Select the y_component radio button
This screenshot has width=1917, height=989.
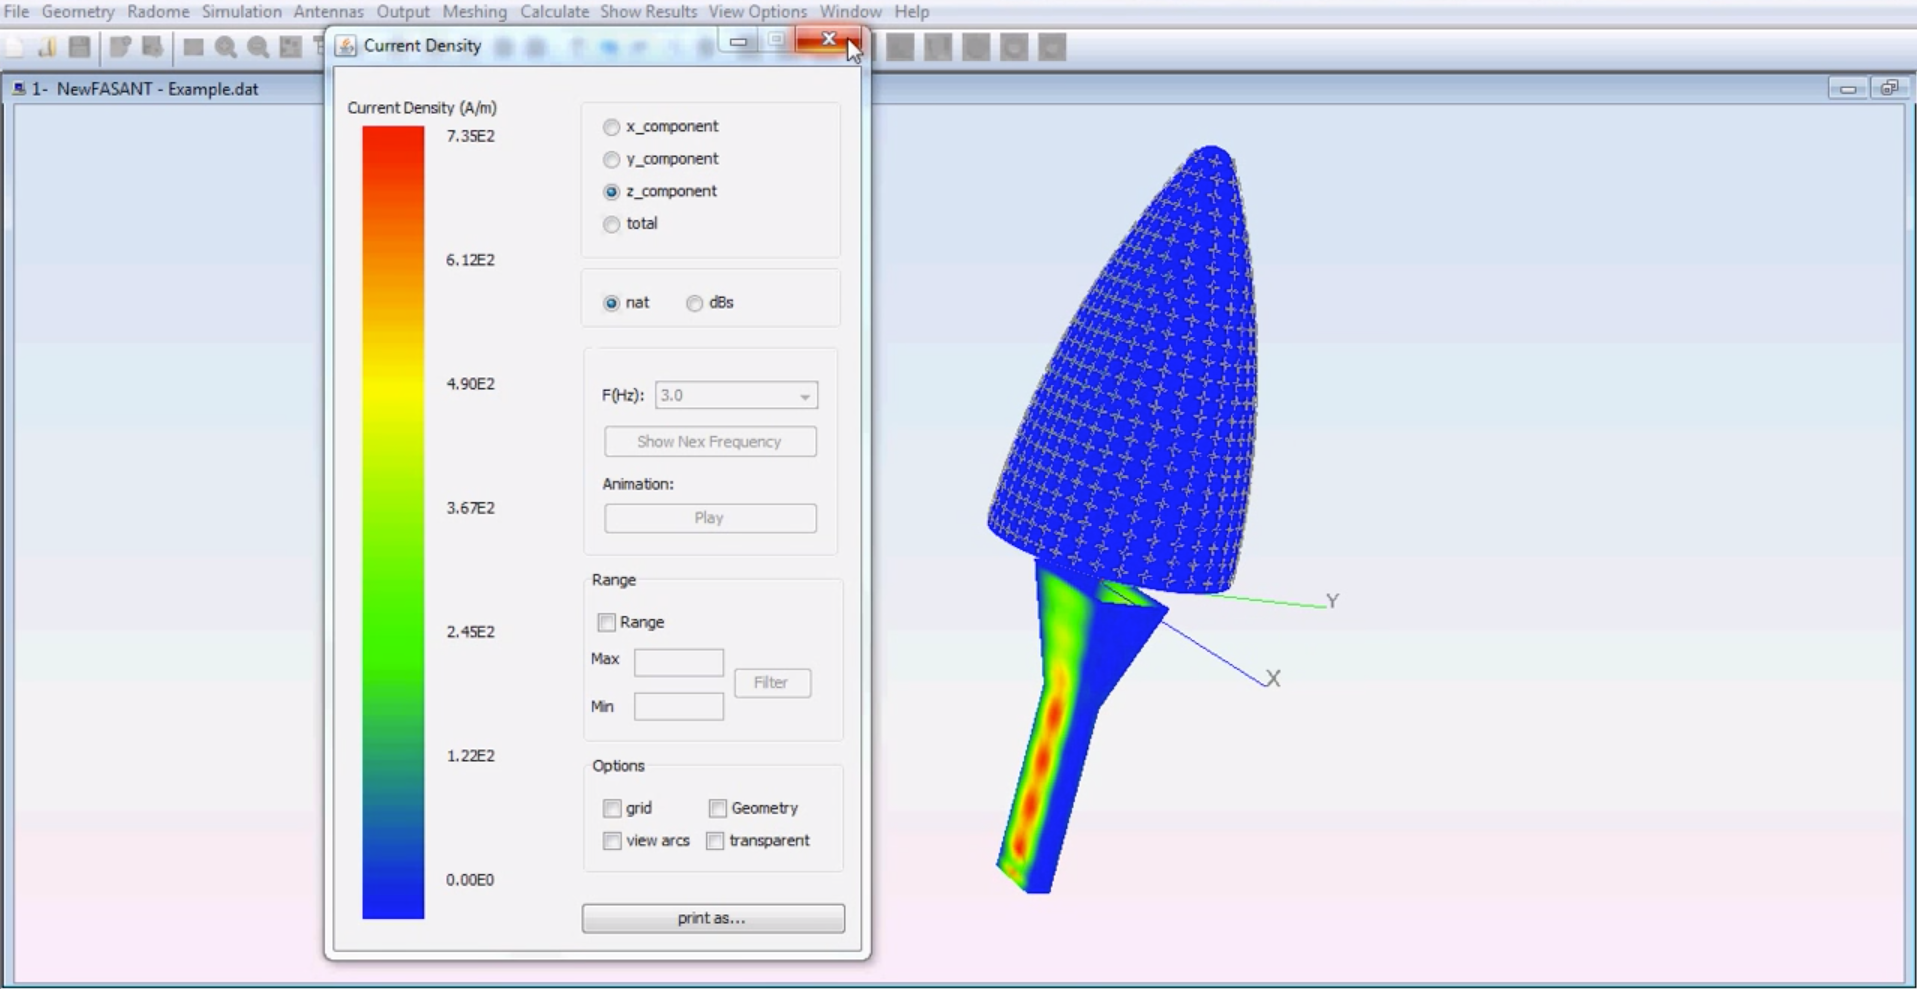tap(611, 159)
